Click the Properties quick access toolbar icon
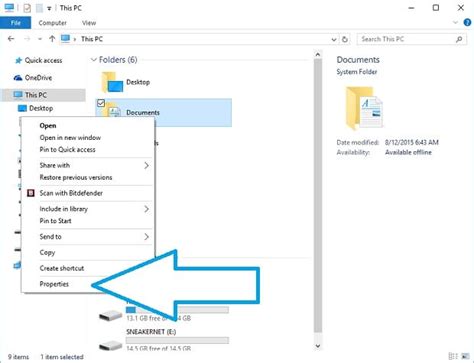The image size is (474, 363). point(27,8)
